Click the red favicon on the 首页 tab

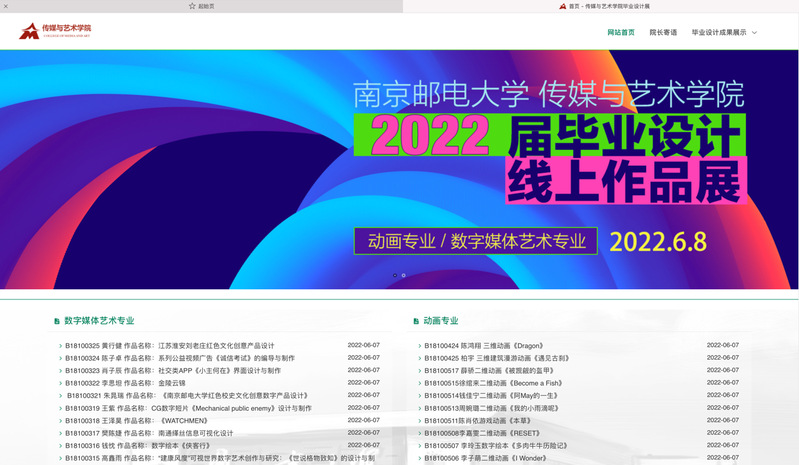click(x=562, y=6)
